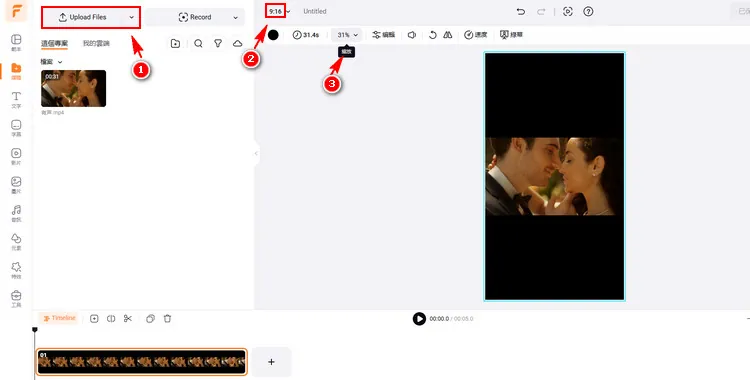Switch to the My Cloud tab
The height and width of the screenshot is (380, 750).
96,44
